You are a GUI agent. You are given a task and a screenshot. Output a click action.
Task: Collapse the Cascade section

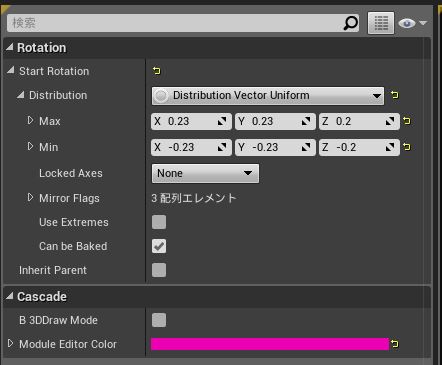(10, 296)
